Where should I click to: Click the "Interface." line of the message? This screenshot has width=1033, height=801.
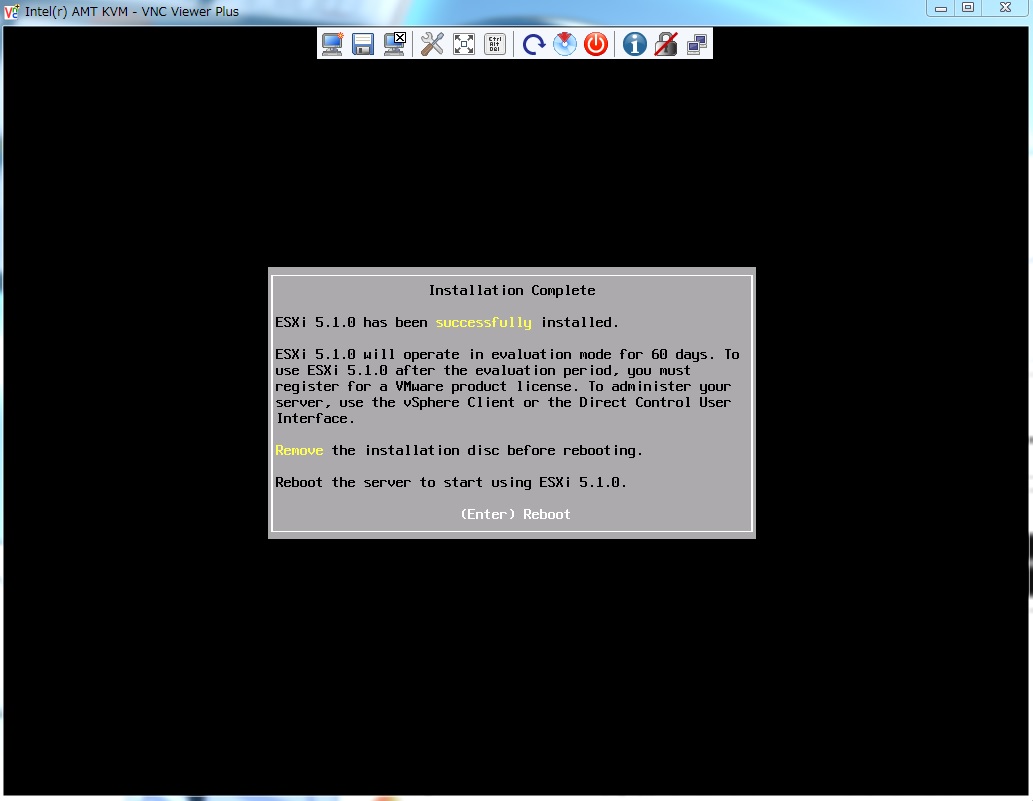(315, 419)
